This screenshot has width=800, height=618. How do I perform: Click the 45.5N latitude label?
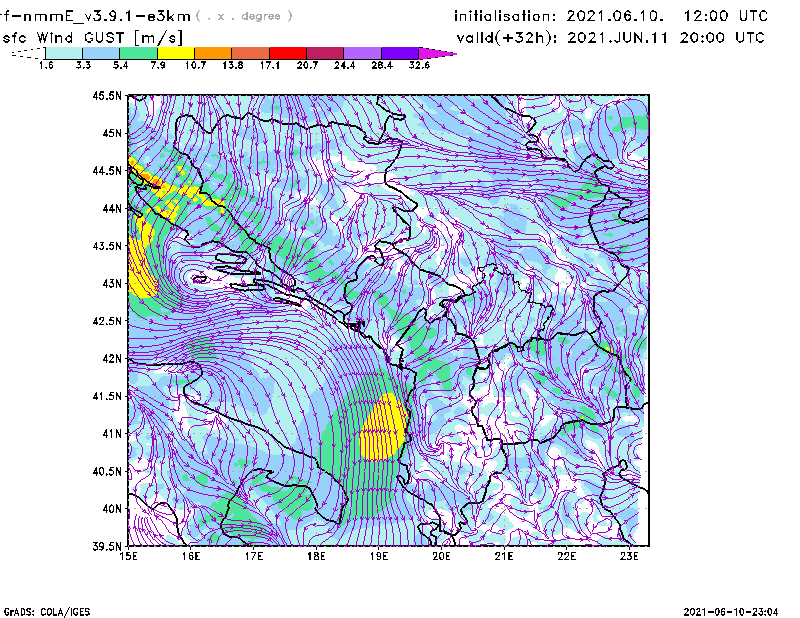pyautogui.click(x=107, y=95)
